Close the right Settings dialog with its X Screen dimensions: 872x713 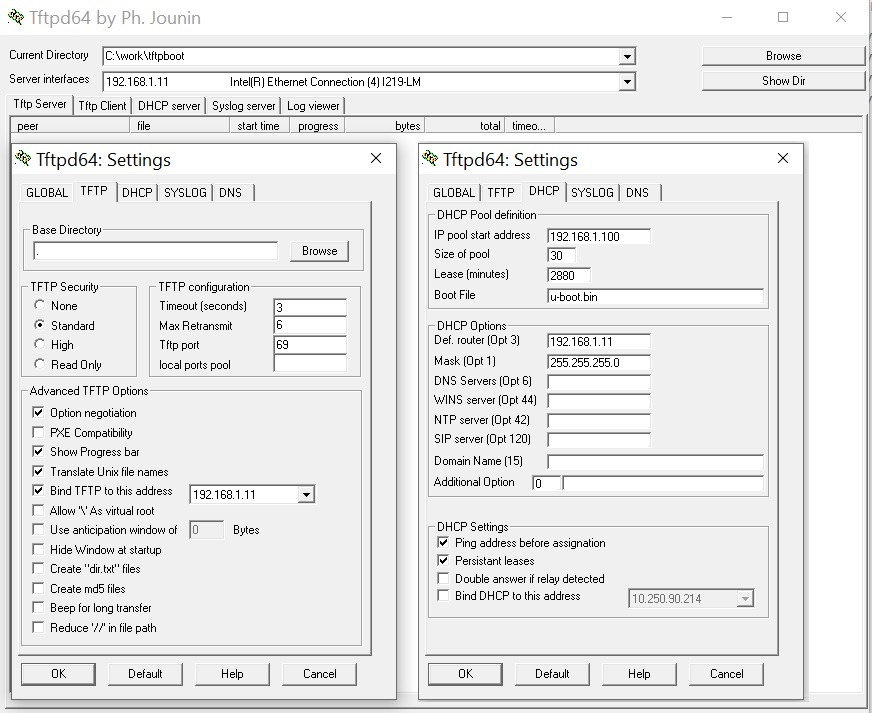click(783, 159)
